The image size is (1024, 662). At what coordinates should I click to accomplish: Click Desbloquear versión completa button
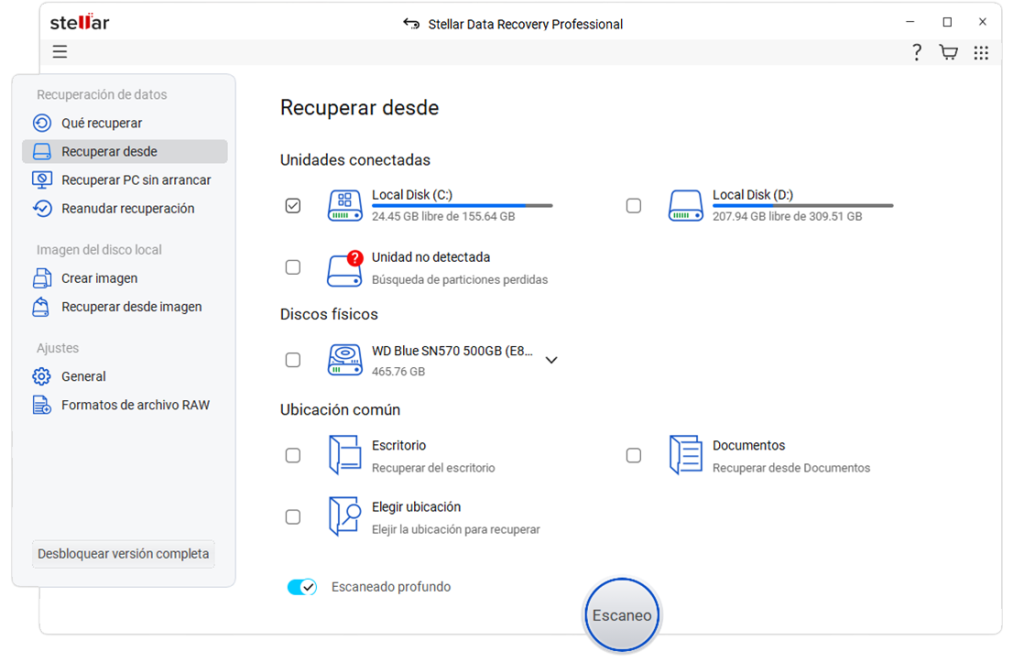[x=123, y=554]
